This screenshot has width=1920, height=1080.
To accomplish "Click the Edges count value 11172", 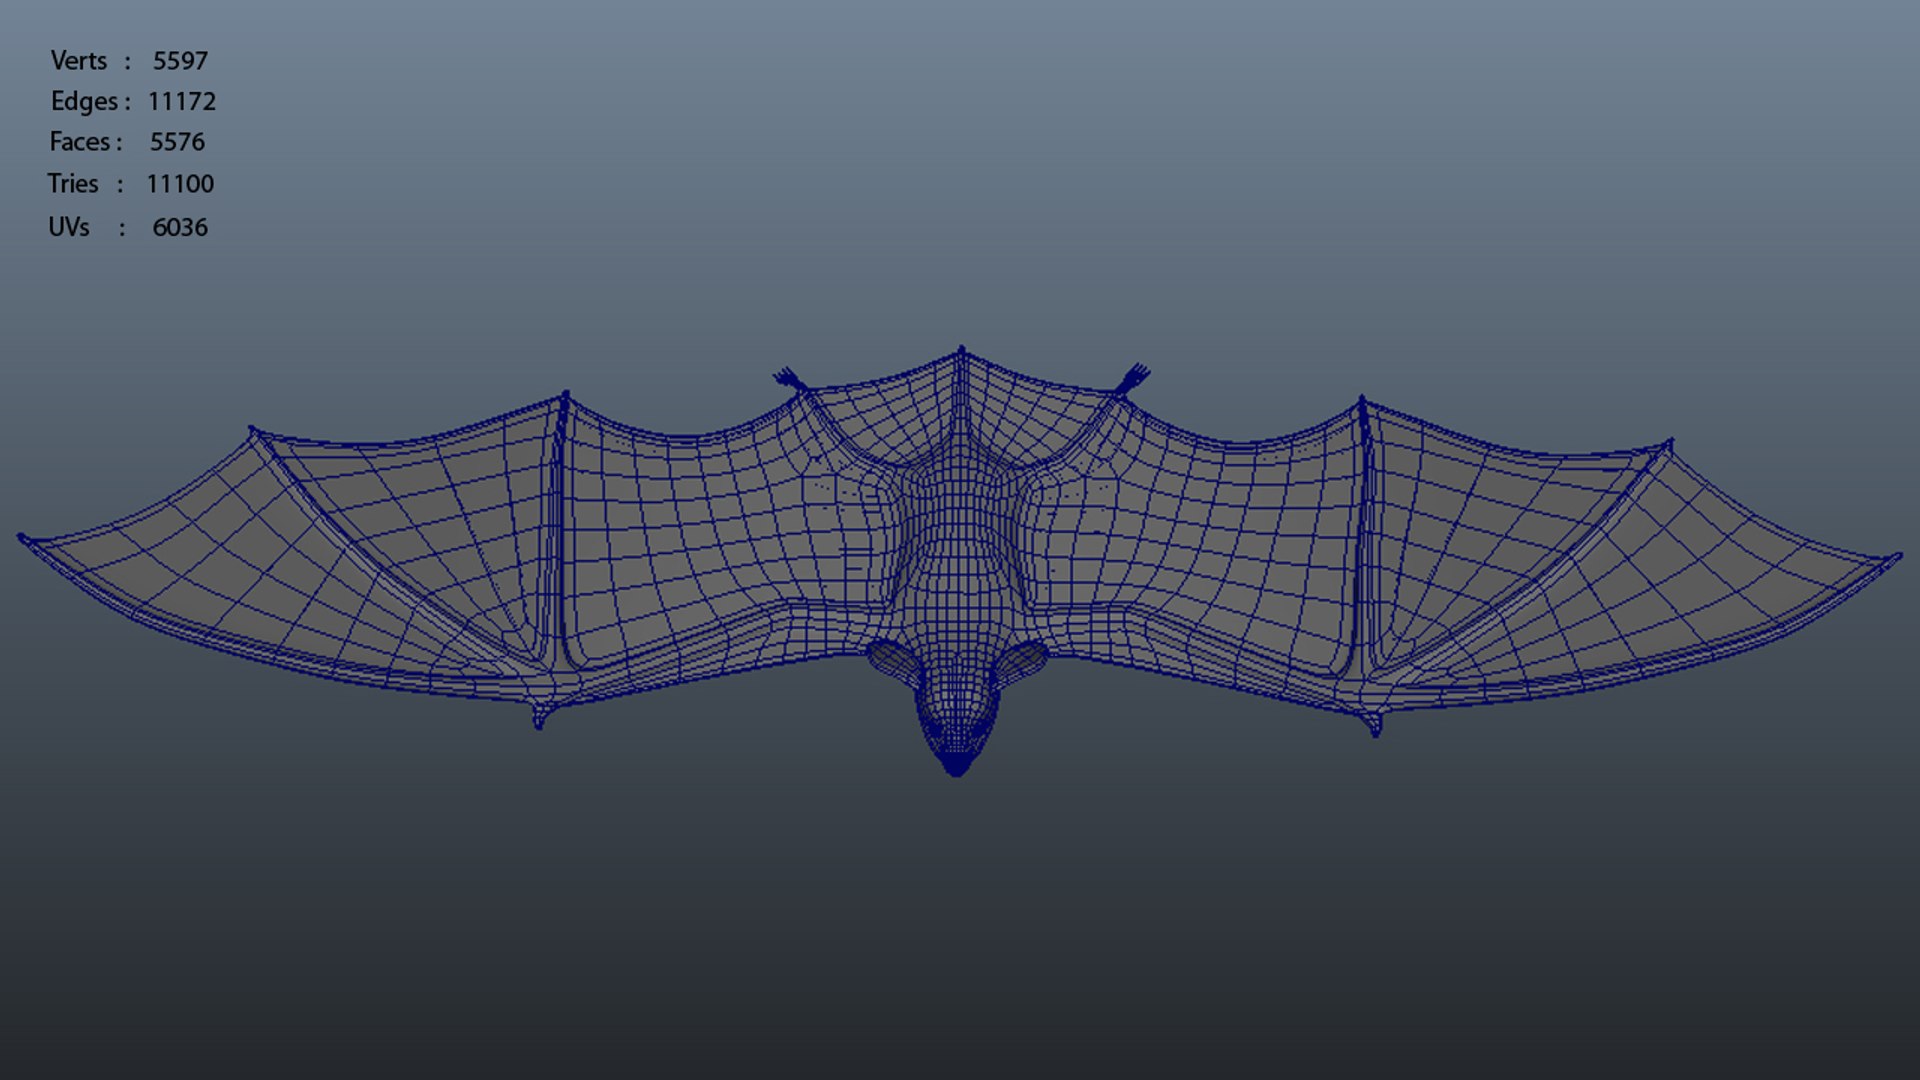I will [x=181, y=102].
